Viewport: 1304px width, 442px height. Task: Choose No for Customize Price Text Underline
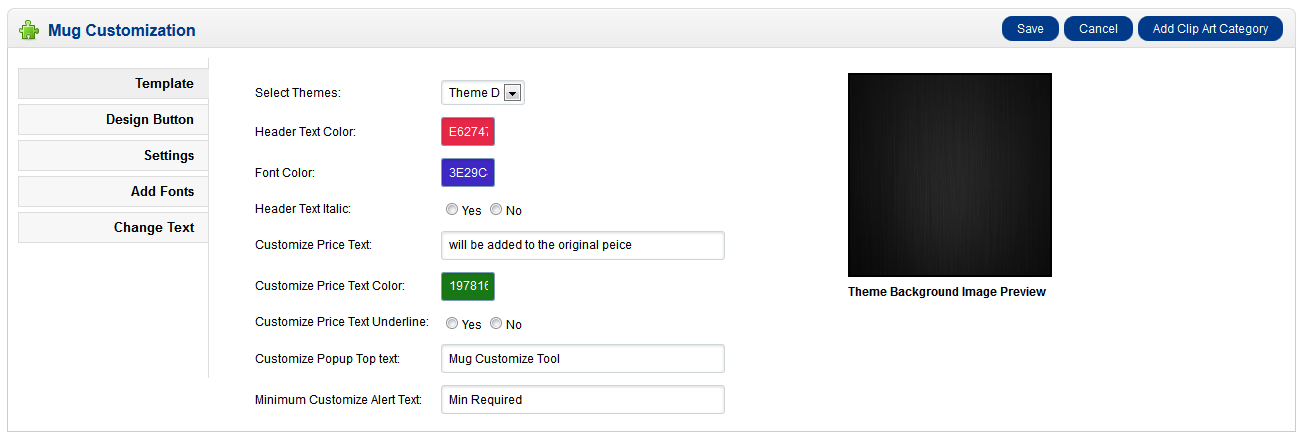pyautogui.click(x=496, y=324)
